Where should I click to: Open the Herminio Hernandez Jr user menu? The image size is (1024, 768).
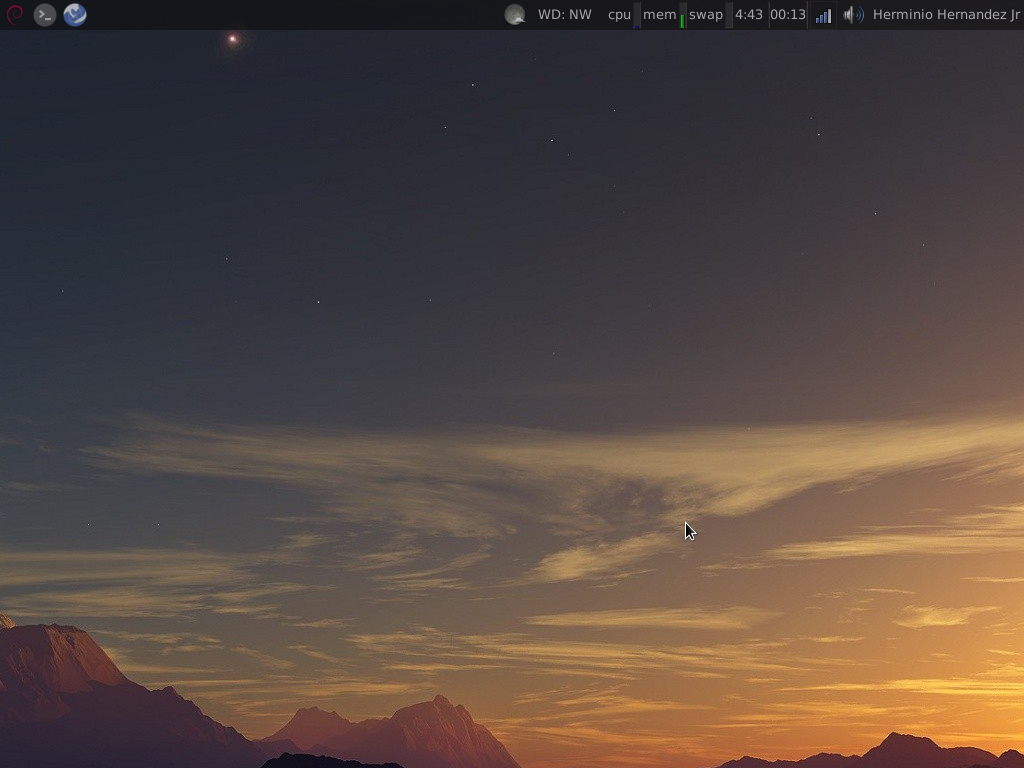[946, 14]
